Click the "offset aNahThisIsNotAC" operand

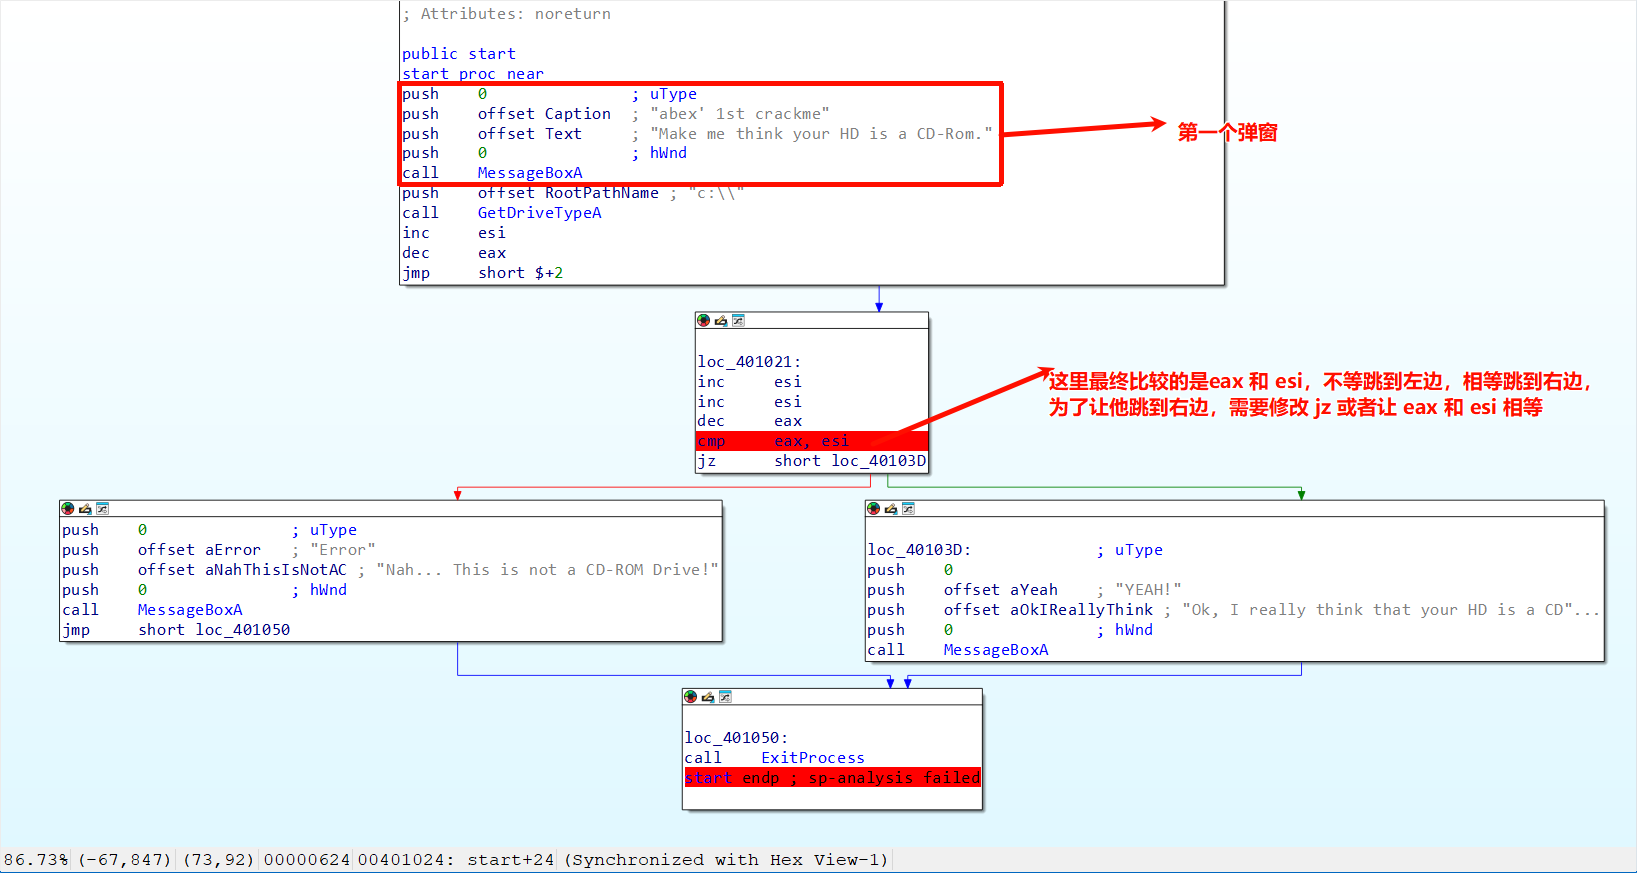pyautogui.click(x=241, y=570)
